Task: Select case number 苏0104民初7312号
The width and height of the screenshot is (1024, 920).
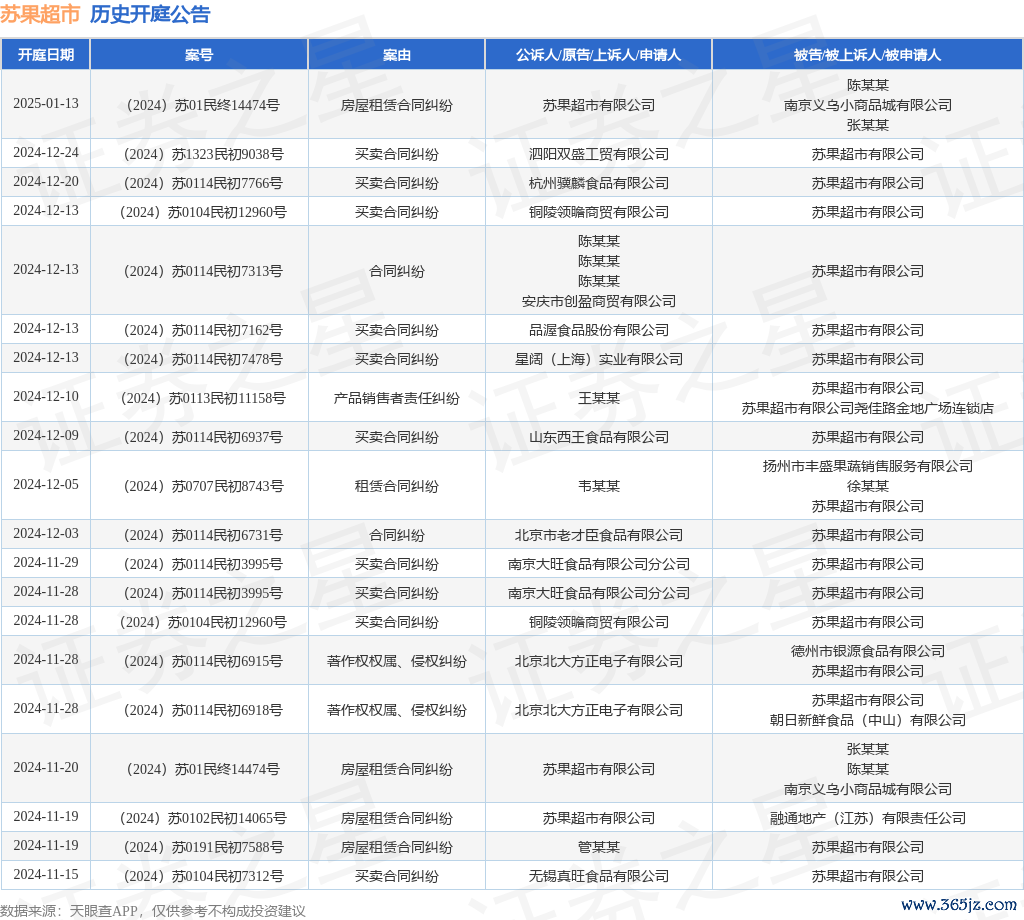Action: pyautogui.click(x=203, y=876)
